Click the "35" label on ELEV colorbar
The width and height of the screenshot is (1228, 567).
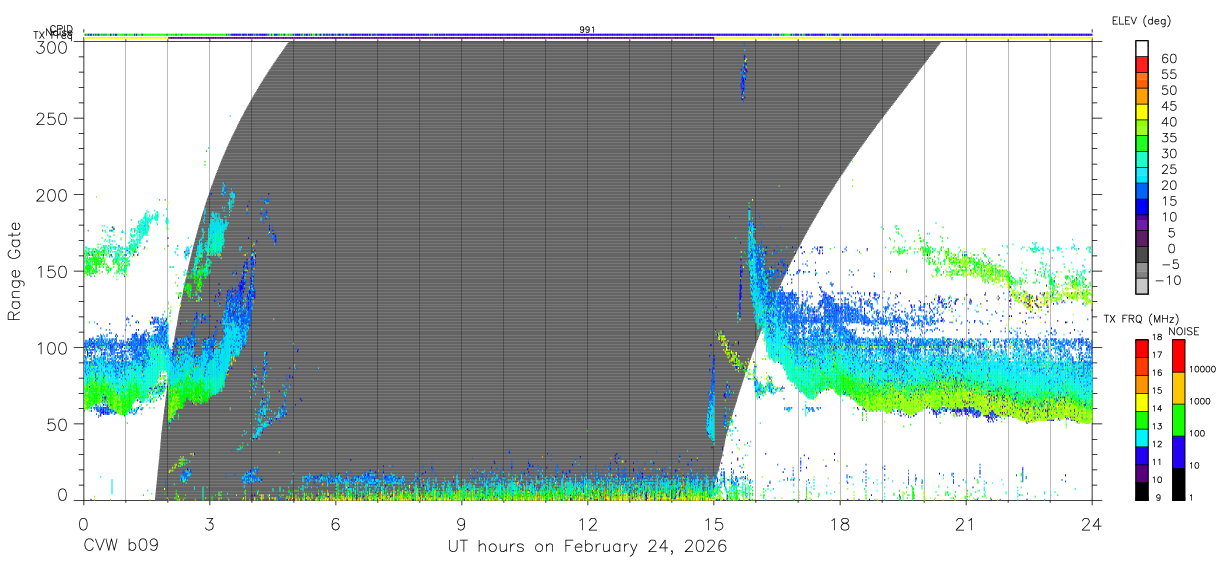point(1168,138)
